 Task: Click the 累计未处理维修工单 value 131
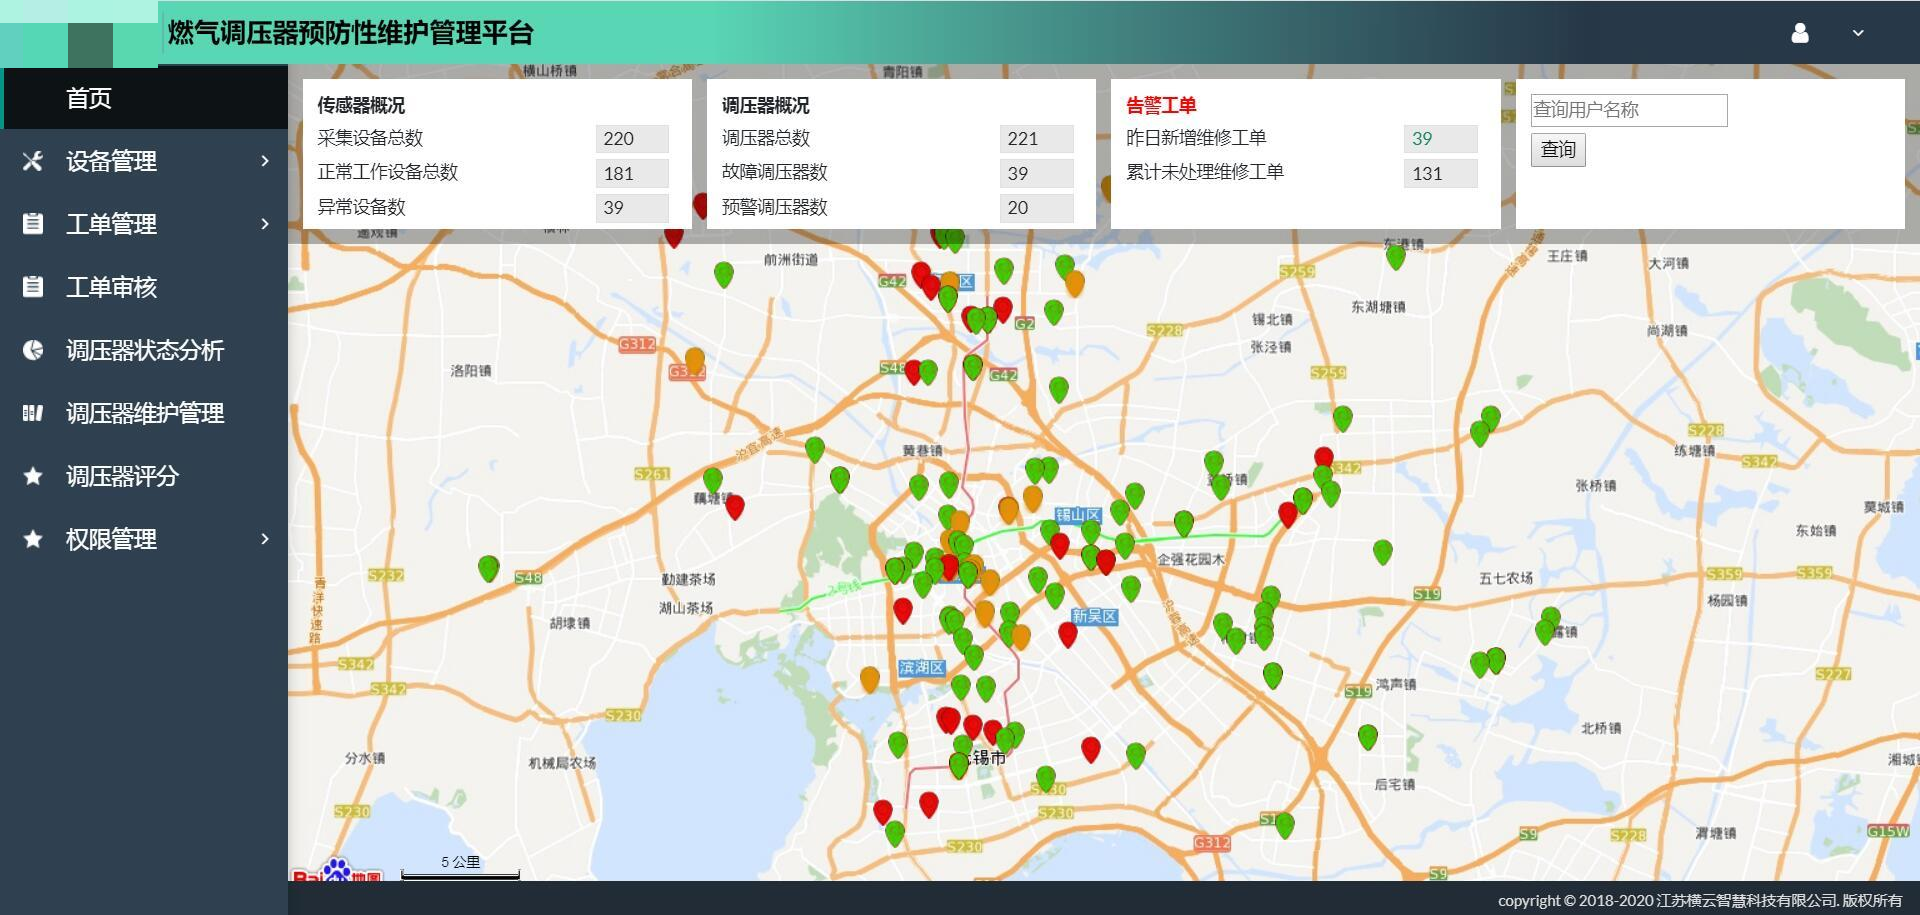(1440, 173)
